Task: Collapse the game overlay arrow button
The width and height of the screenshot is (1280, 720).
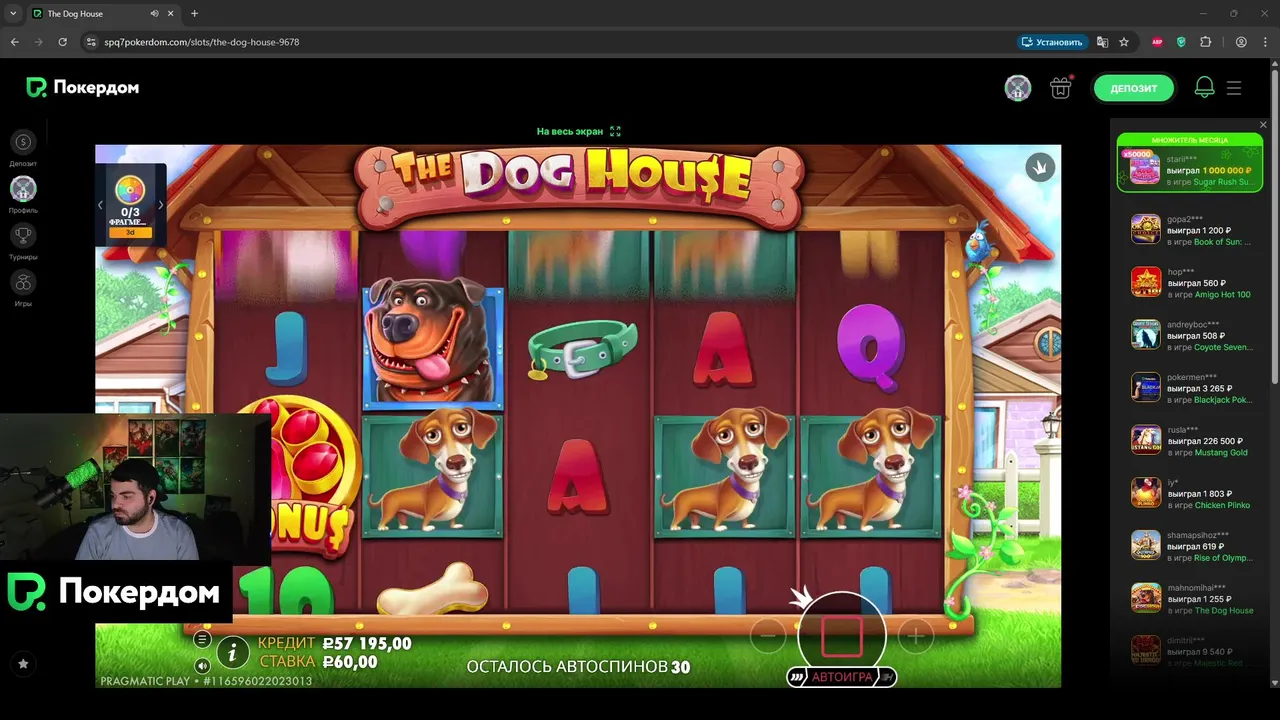Action: (1040, 167)
